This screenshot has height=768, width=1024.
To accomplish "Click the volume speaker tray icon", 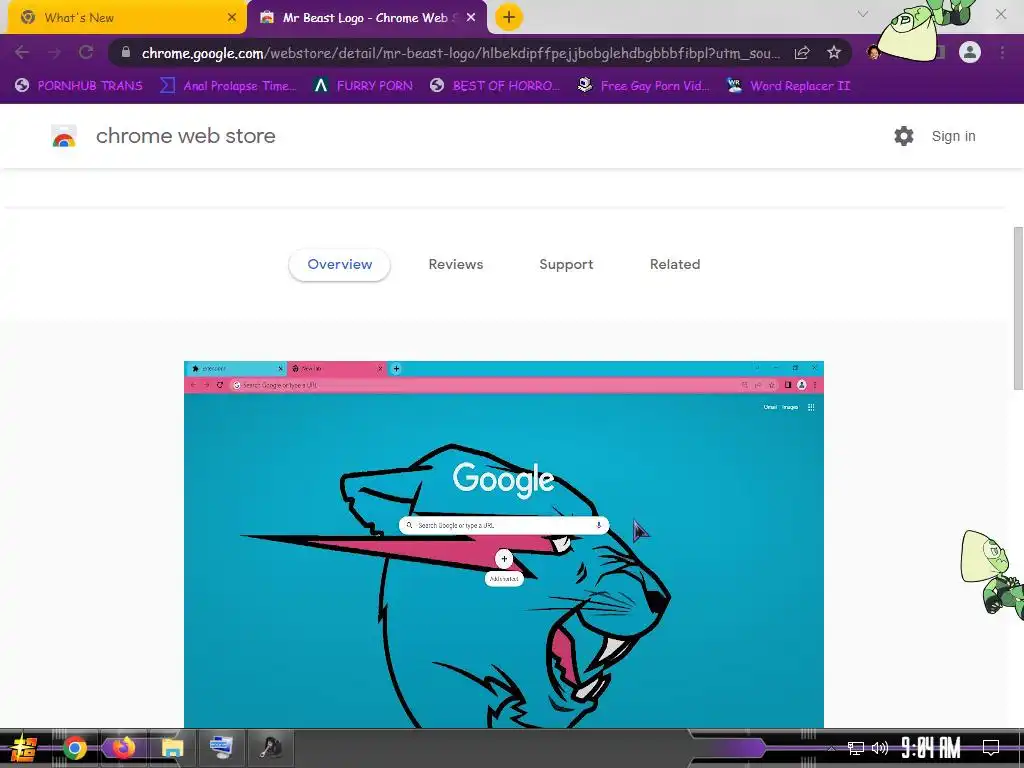I will (880, 748).
